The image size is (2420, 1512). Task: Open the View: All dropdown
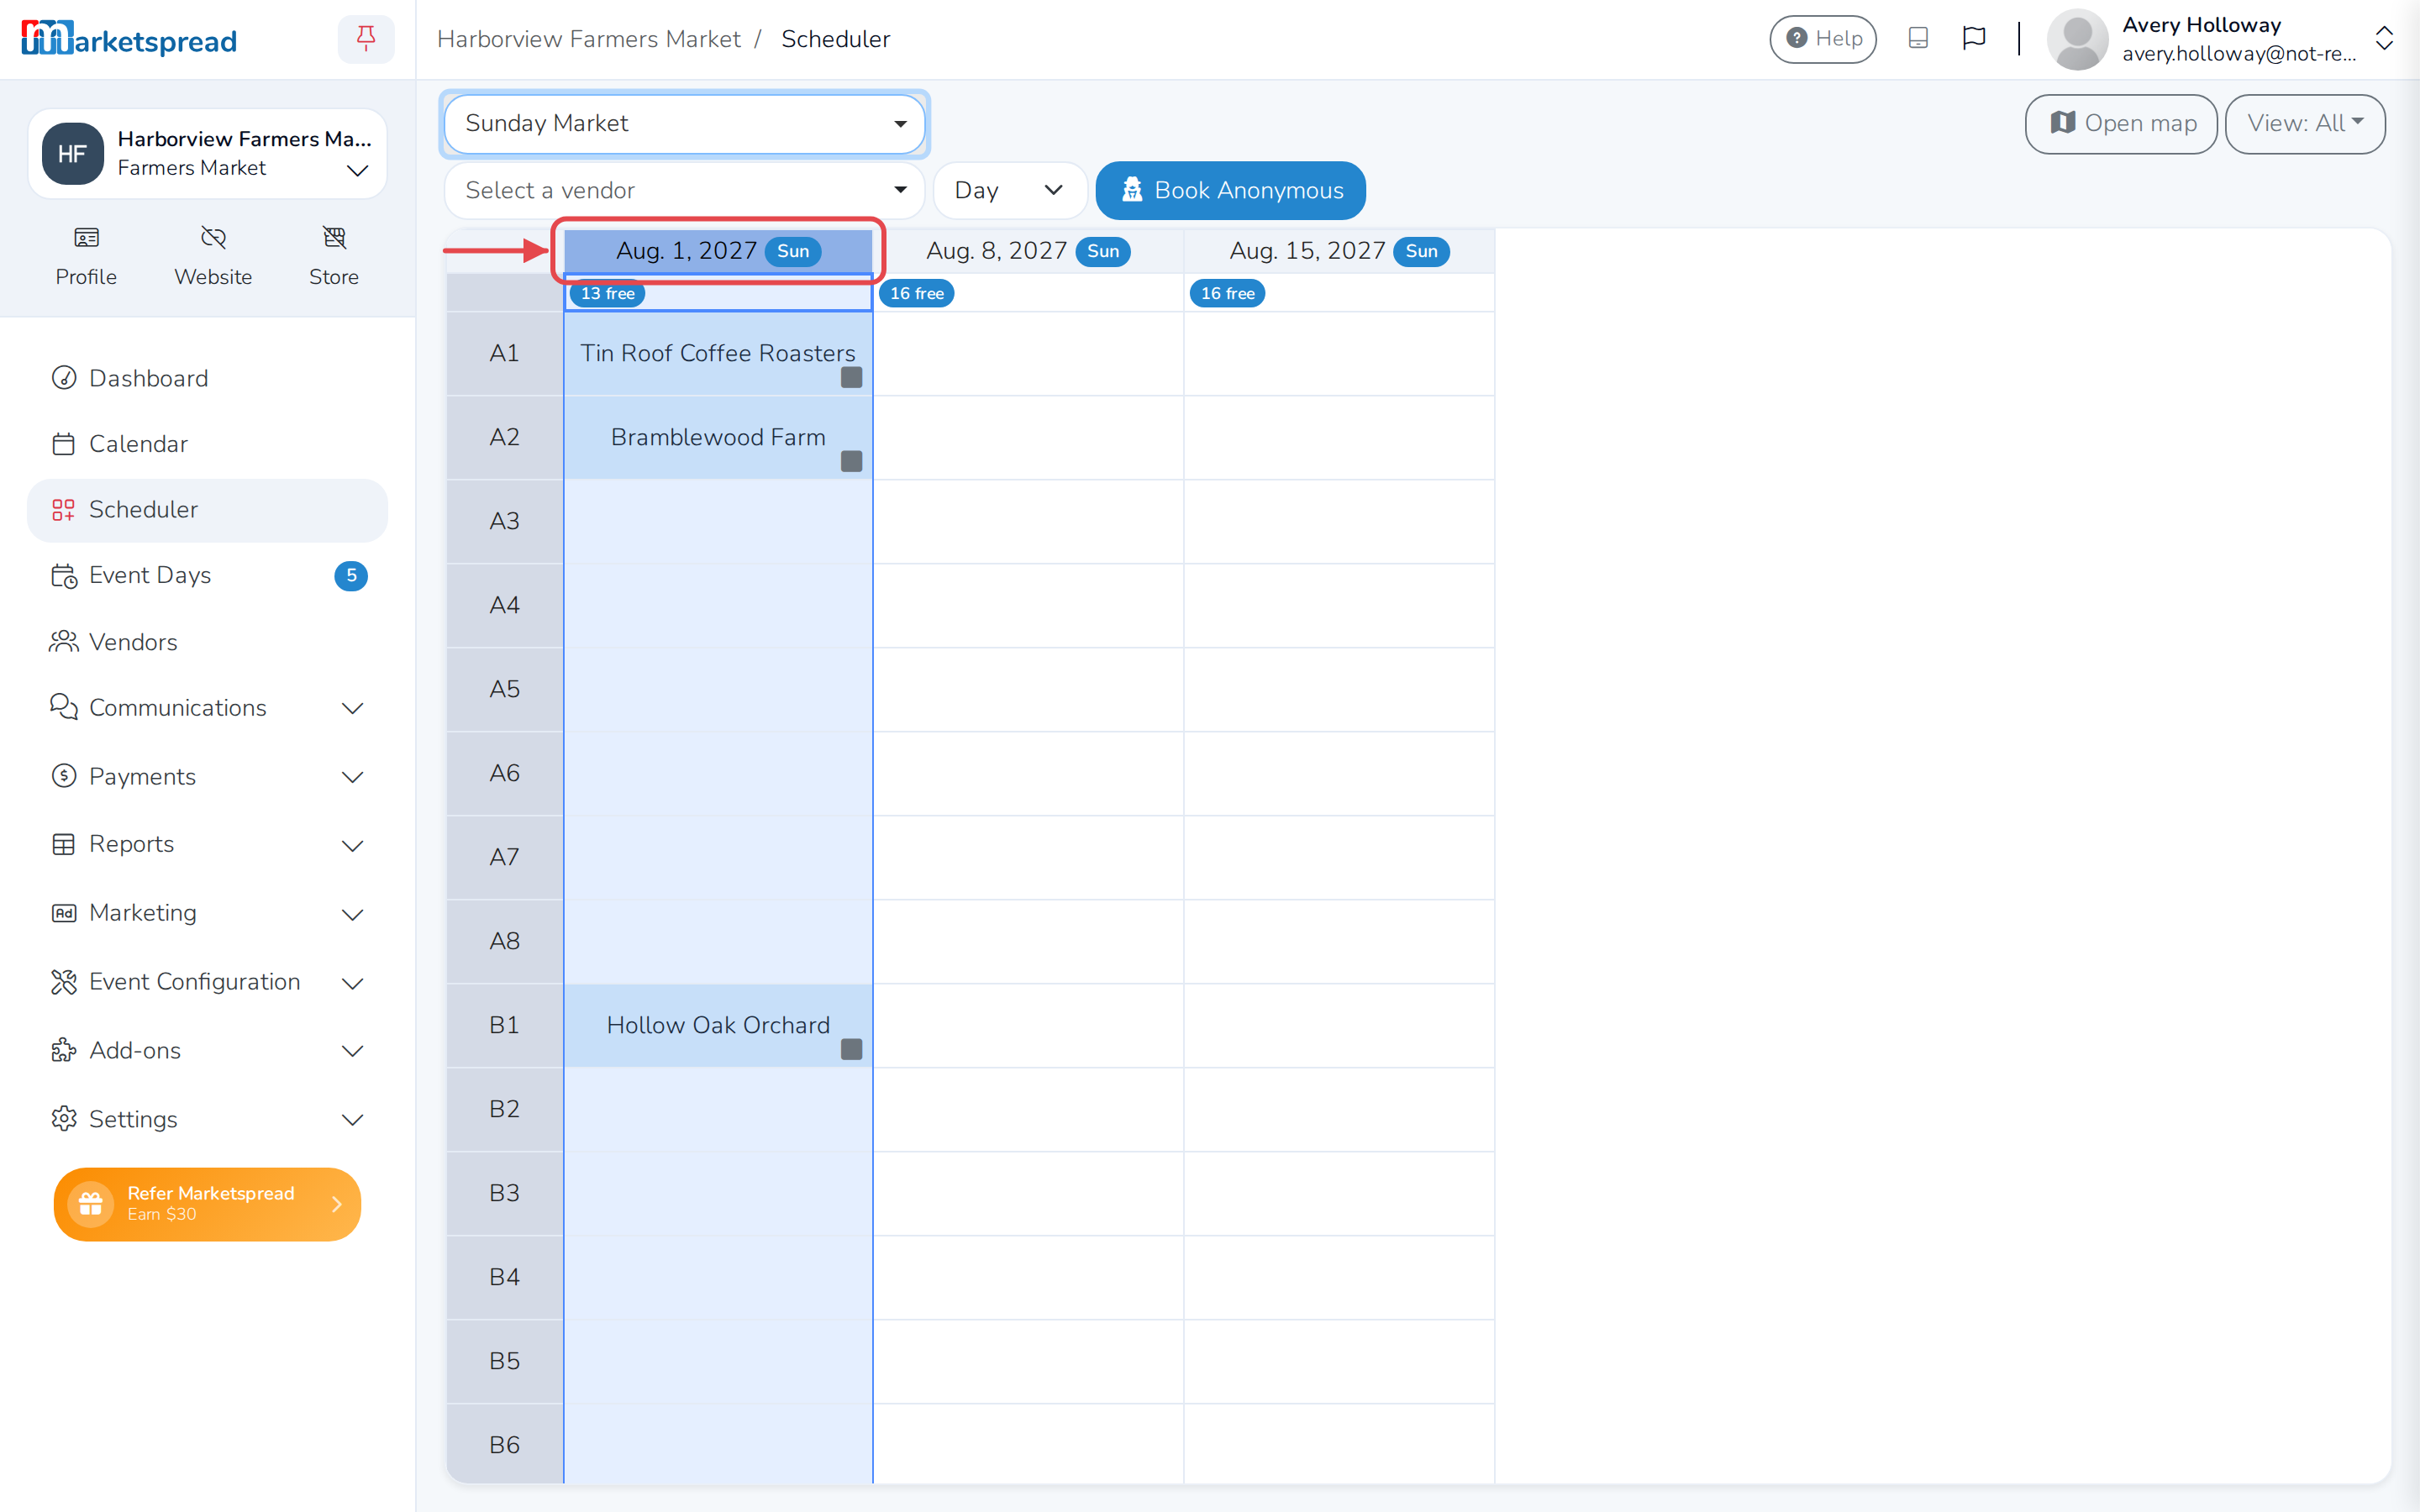point(2304,123)
